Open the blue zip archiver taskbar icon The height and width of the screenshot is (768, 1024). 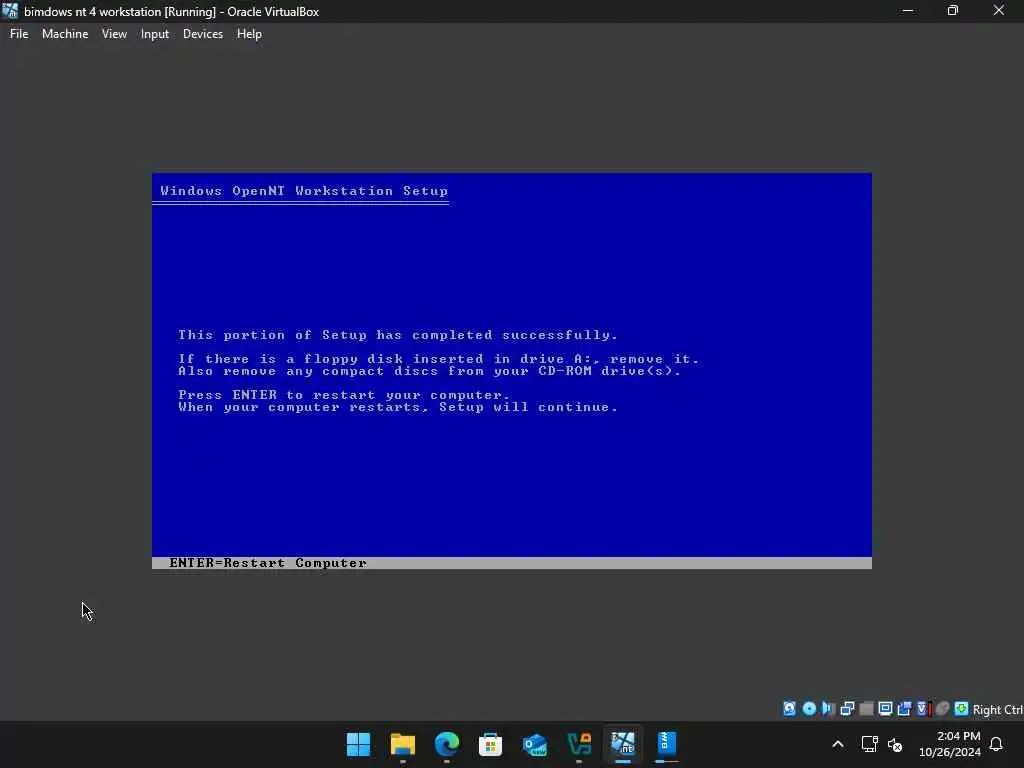[x=667, y=744]
